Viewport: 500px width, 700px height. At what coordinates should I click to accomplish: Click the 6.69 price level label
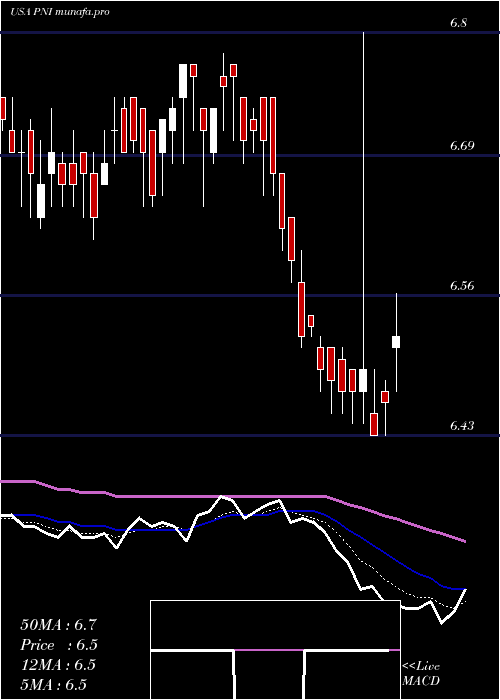pos(462,146)
